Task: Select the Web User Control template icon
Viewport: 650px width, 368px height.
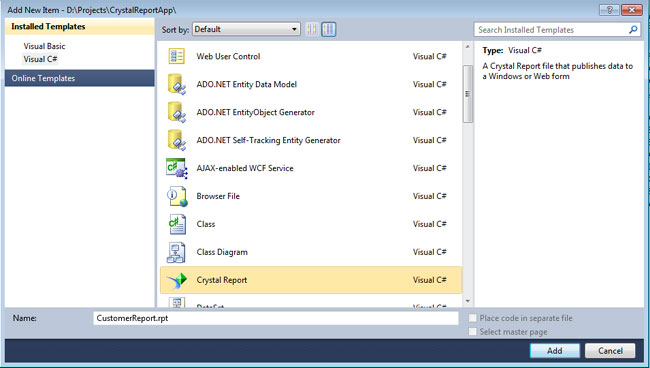Action: point(177,56)
